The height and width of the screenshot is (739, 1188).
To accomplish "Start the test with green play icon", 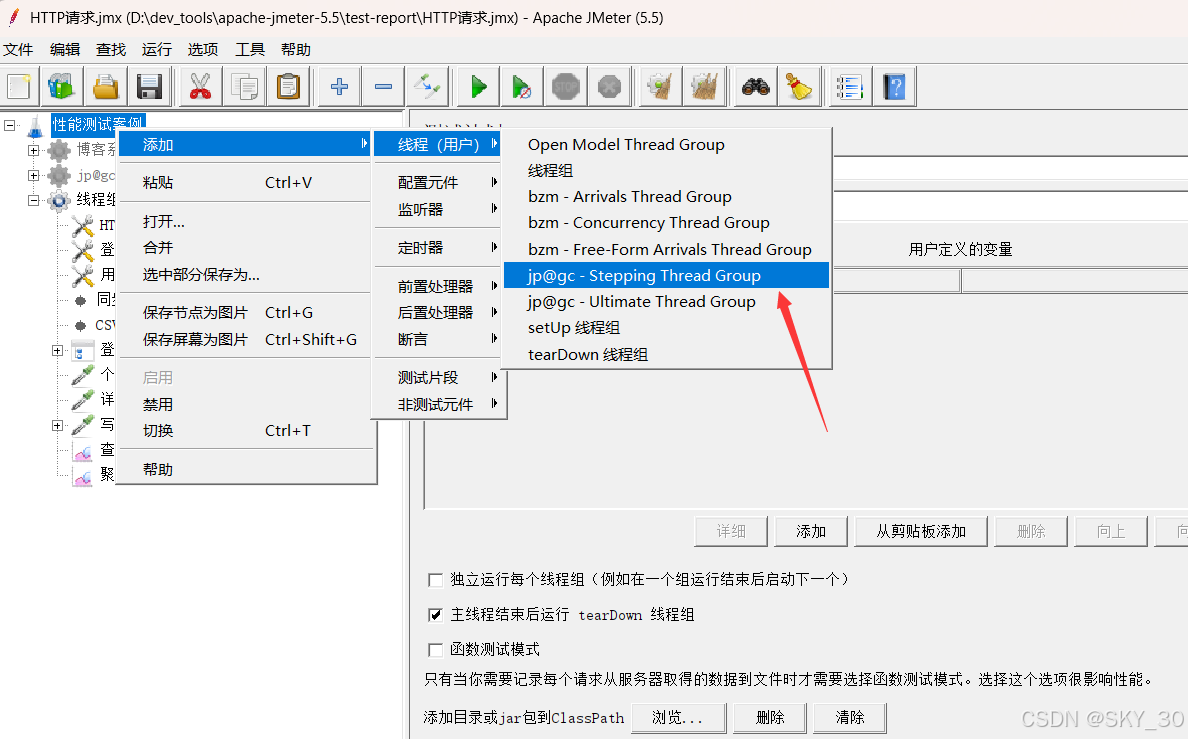I will click(x=478, y=86).
